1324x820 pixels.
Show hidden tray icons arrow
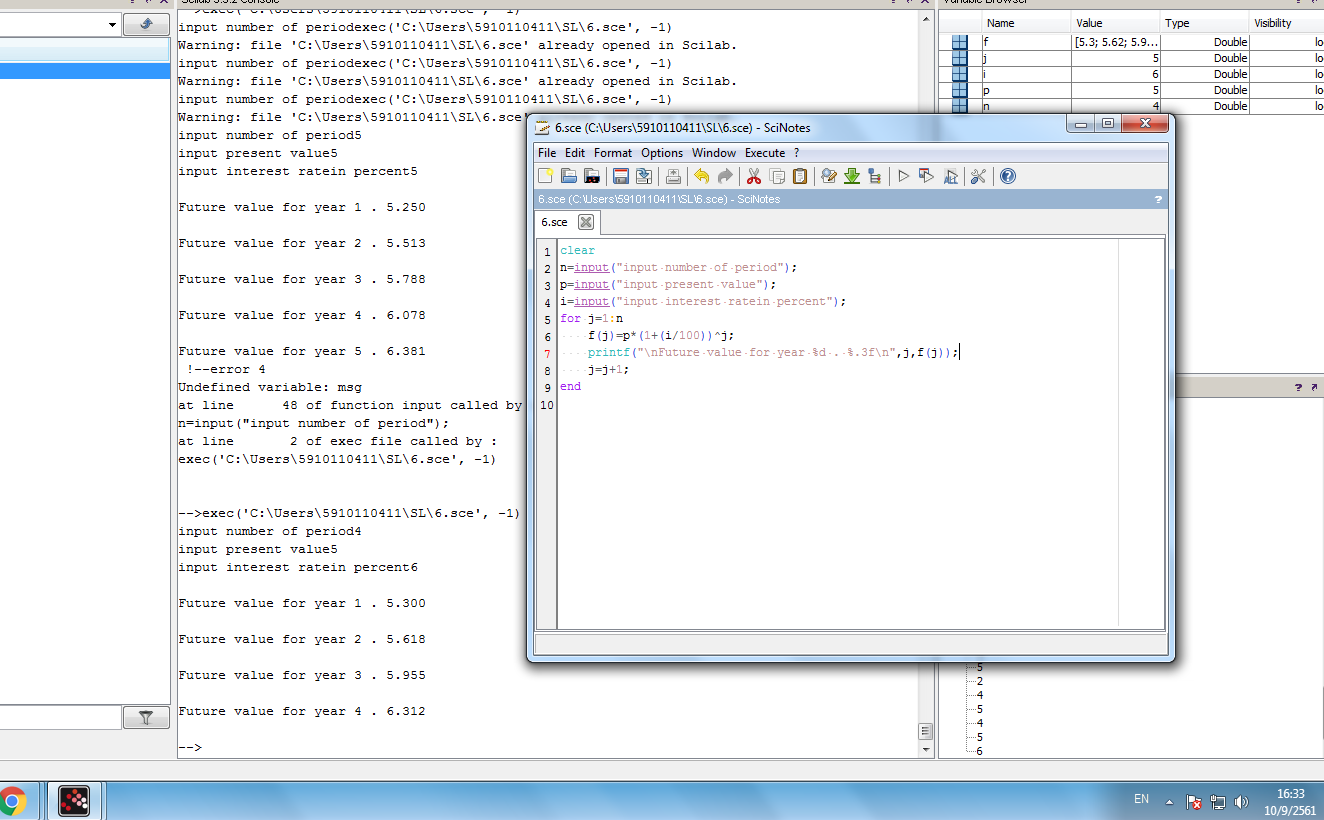[x=1169, y=801]
